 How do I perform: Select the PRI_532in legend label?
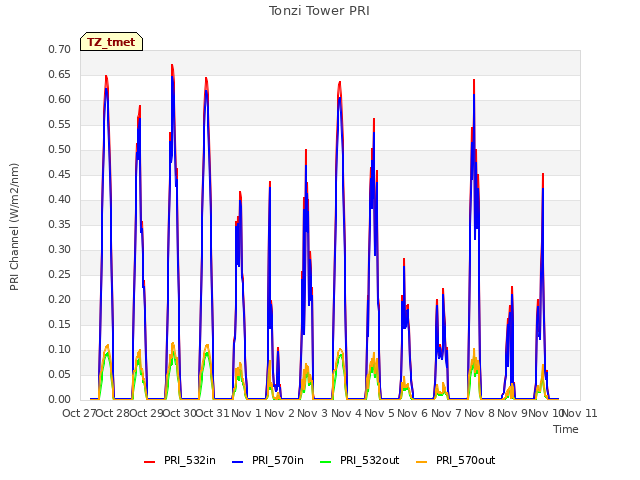coord(190,460)
